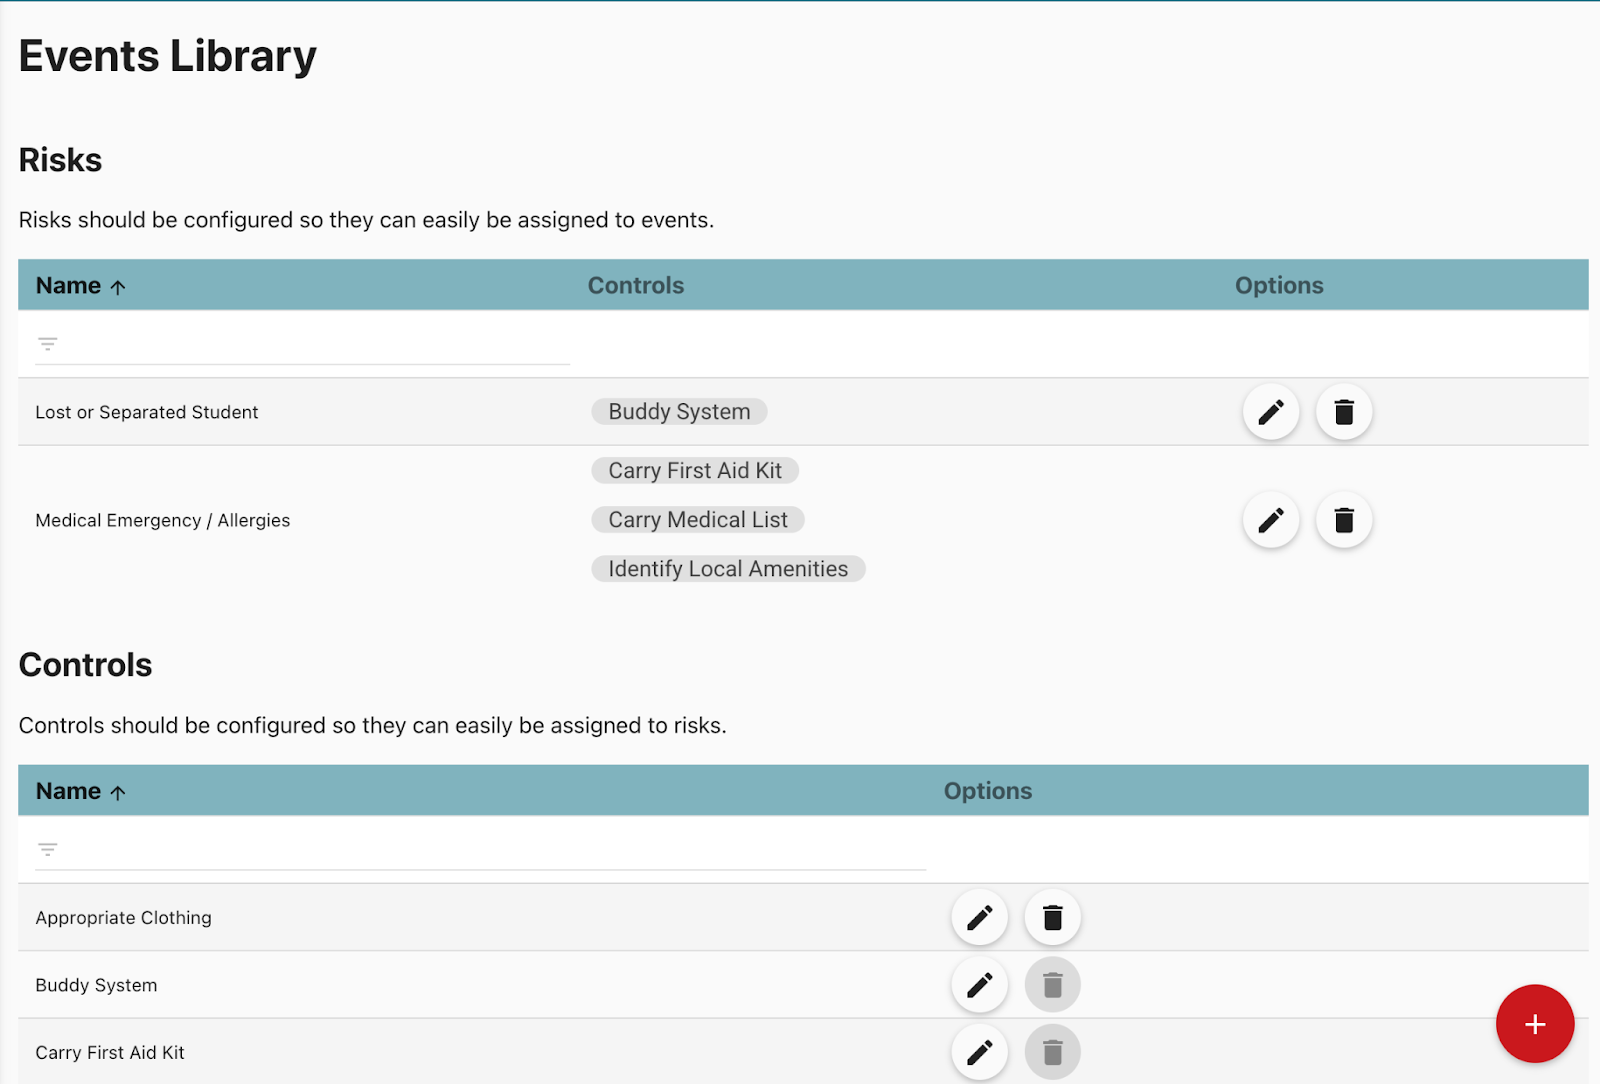Select the Identify Local Amenities chip
1600x1084 pixels.
coord(727,569)
